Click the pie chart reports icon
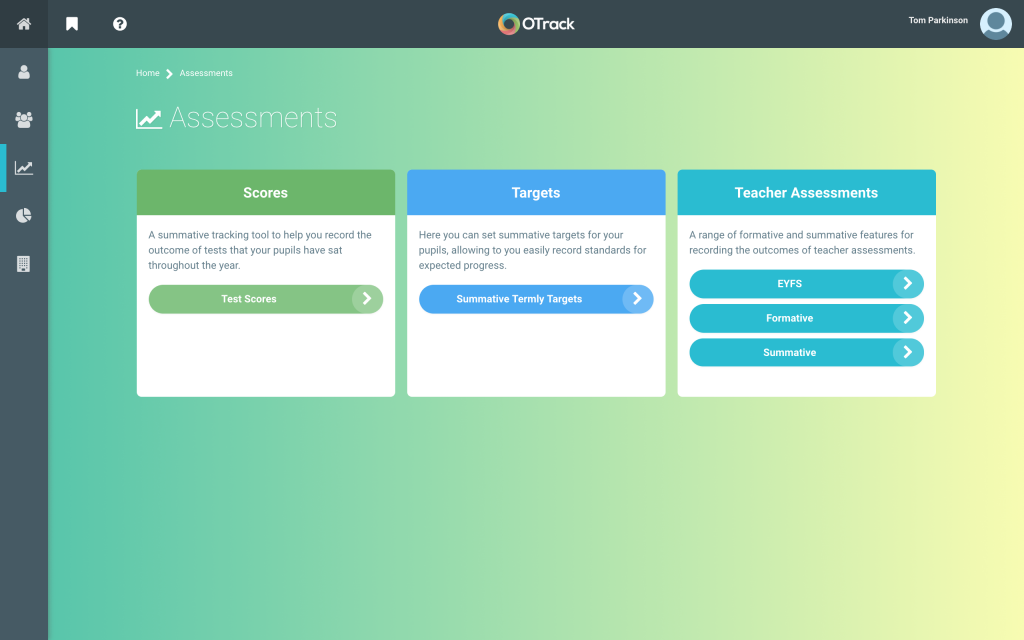Screen dimensions: 1024x640 point(22,216)
